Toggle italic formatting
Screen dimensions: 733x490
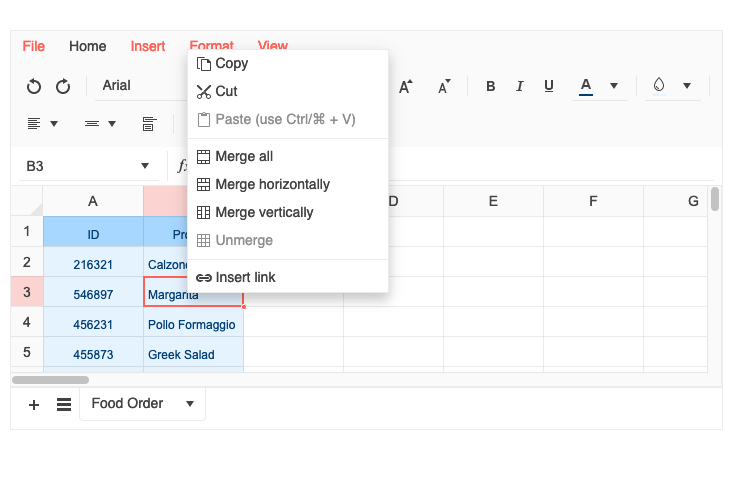[x=519, y=86]
